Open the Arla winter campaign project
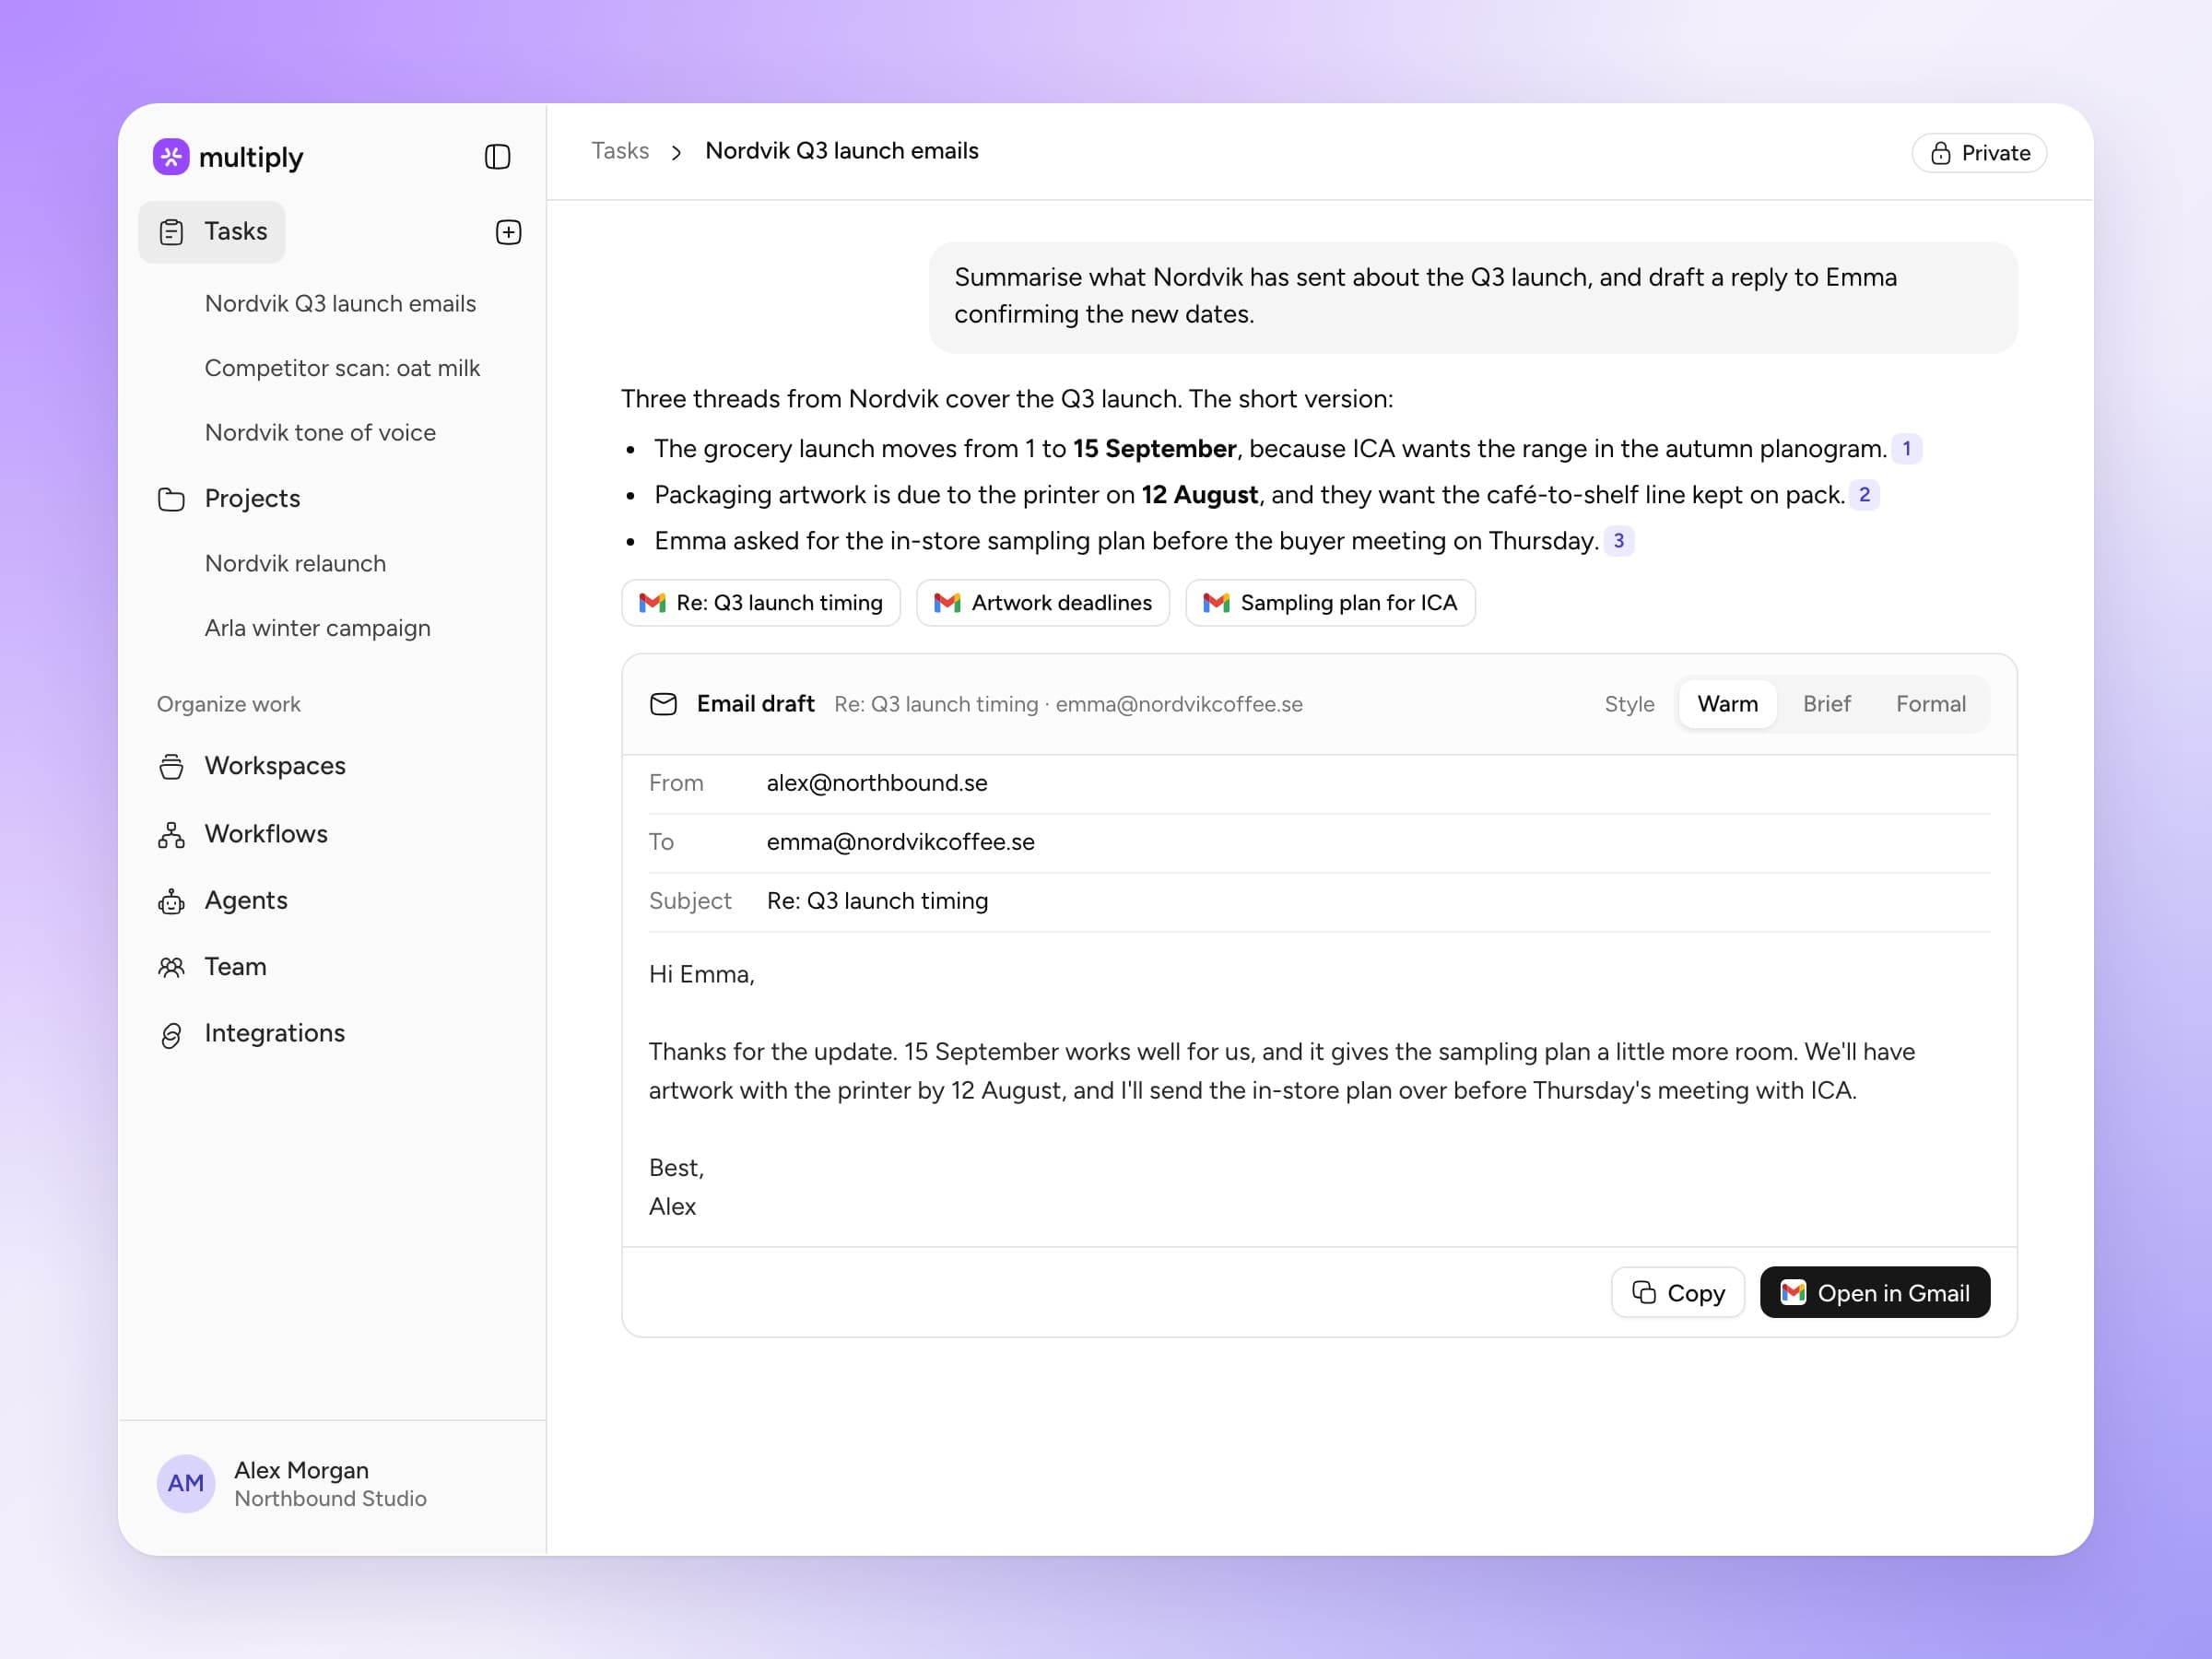This screenshot has height=1659, width=2212. click(317, 628)
